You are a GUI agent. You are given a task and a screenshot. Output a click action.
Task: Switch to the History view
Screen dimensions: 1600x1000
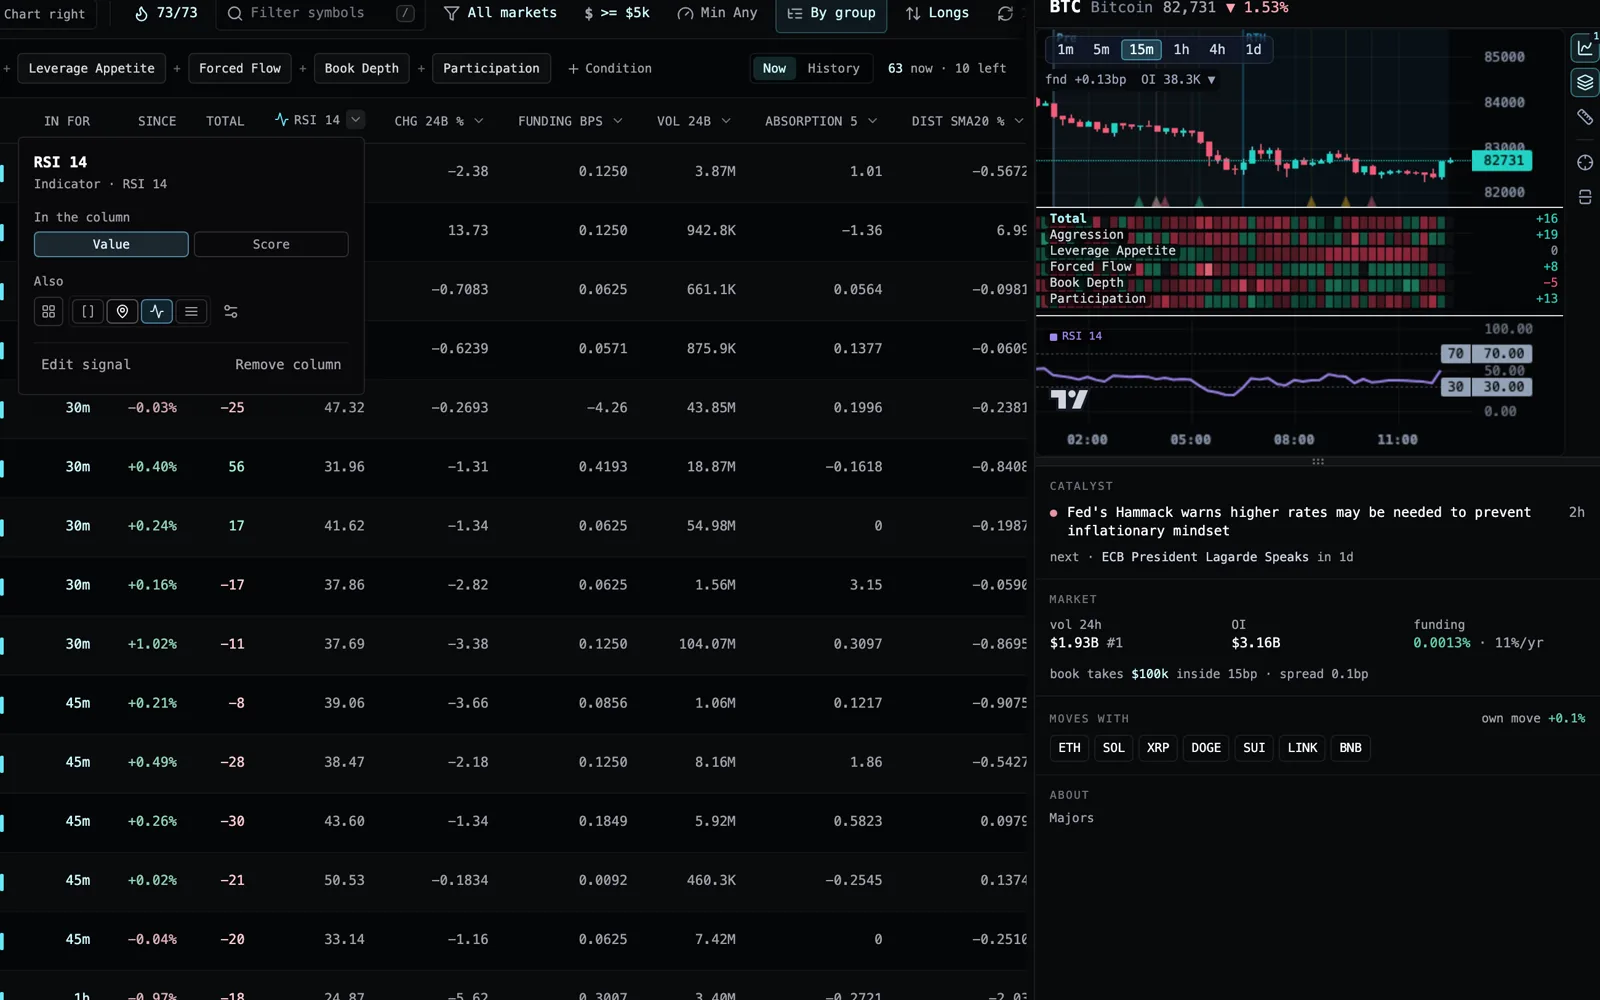pyautogui.click(x=833, y=68)
